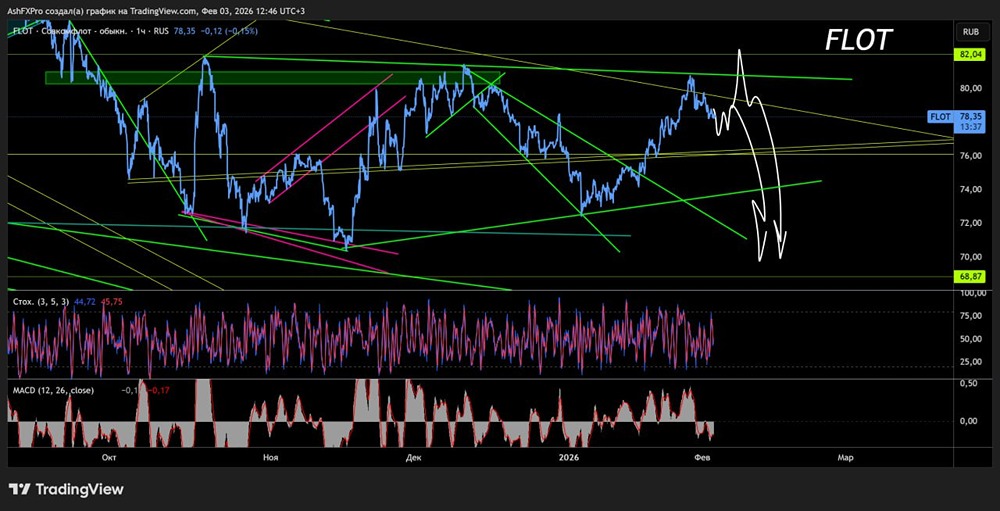Click the 2026 label on time axis
The width and height of the screenshot is (1000, 511).
(567, 457)
